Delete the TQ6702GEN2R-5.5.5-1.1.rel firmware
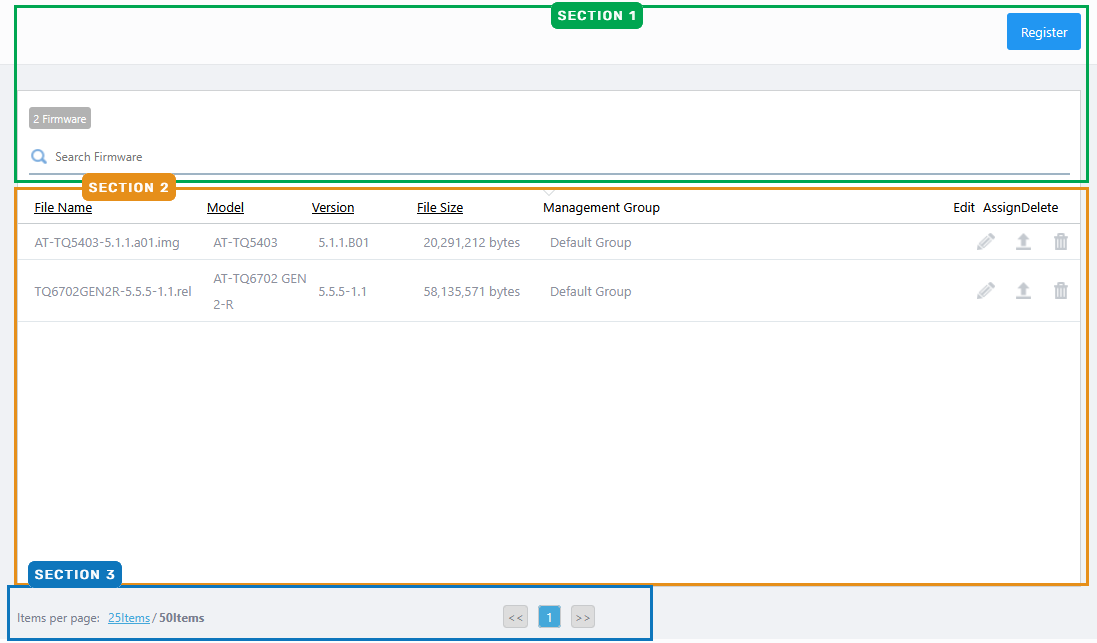 [1061, 291]
